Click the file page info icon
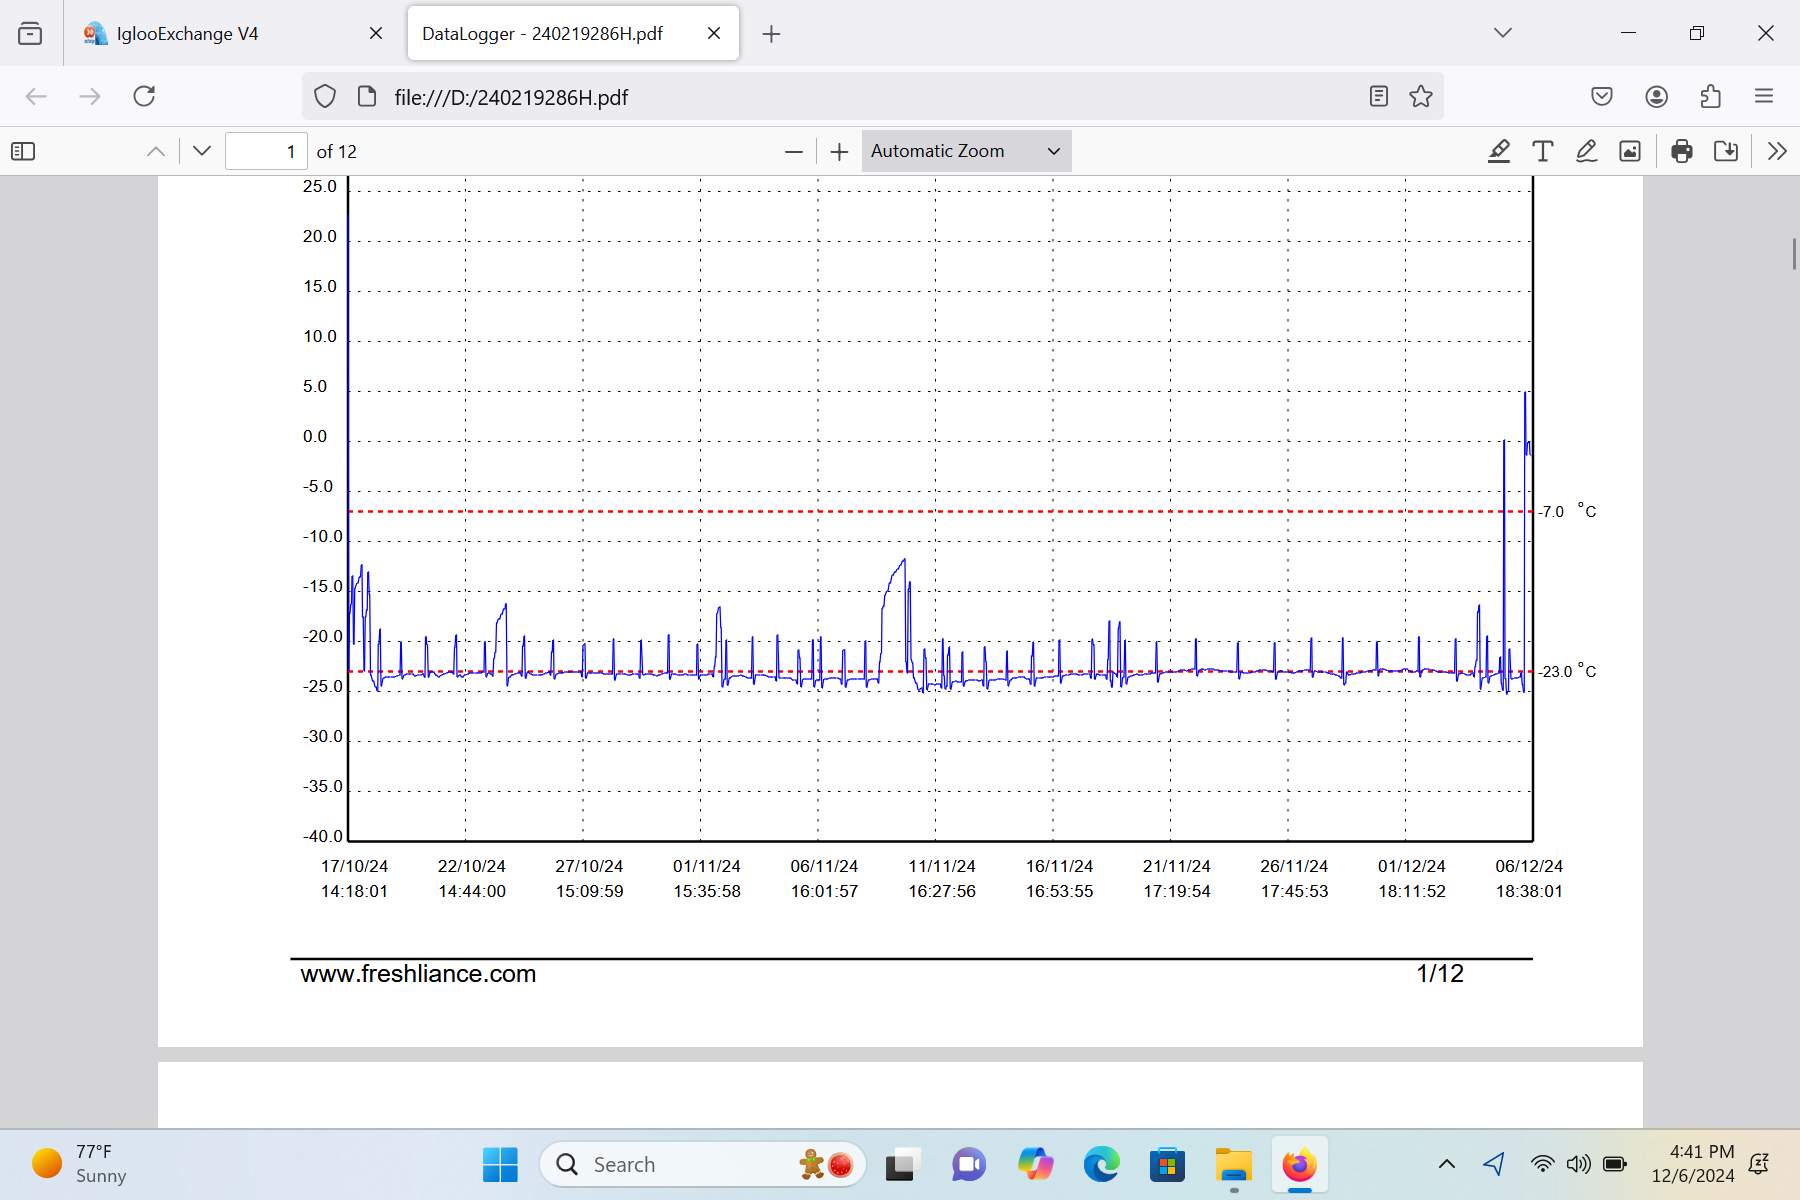The image size is (1800, 1200). click(367, 96)
